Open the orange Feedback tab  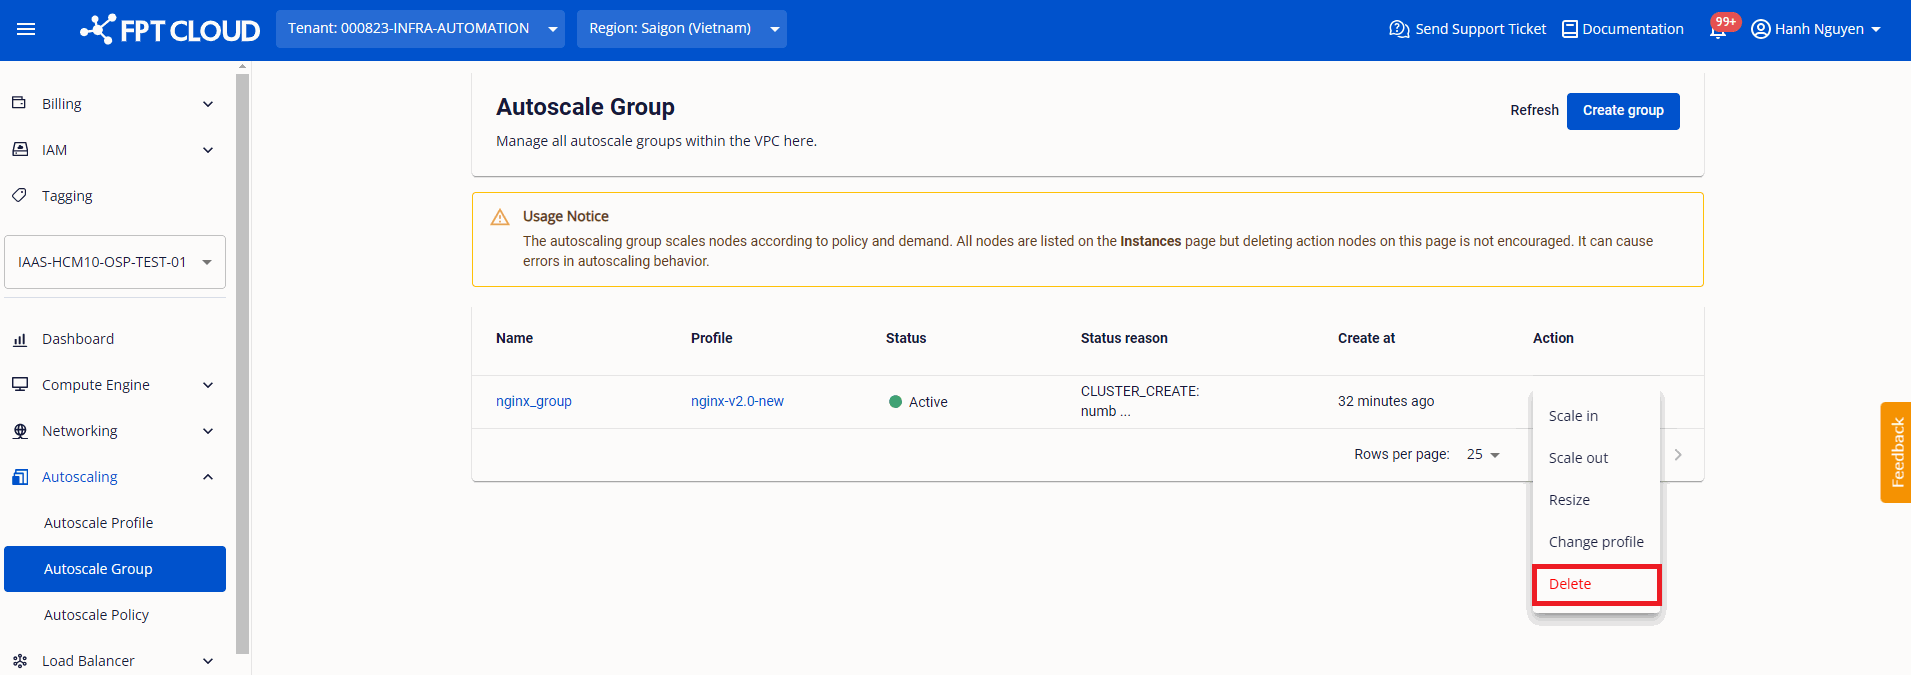[1896, 452]
